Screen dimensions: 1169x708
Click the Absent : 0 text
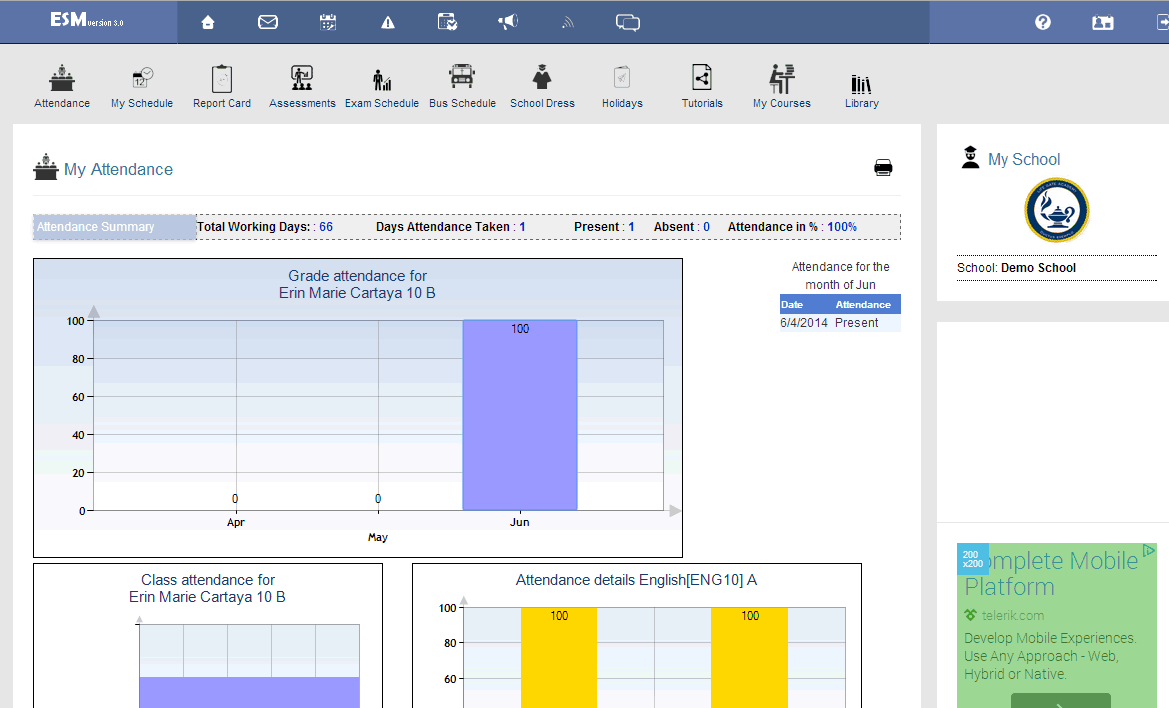[681, 227]
